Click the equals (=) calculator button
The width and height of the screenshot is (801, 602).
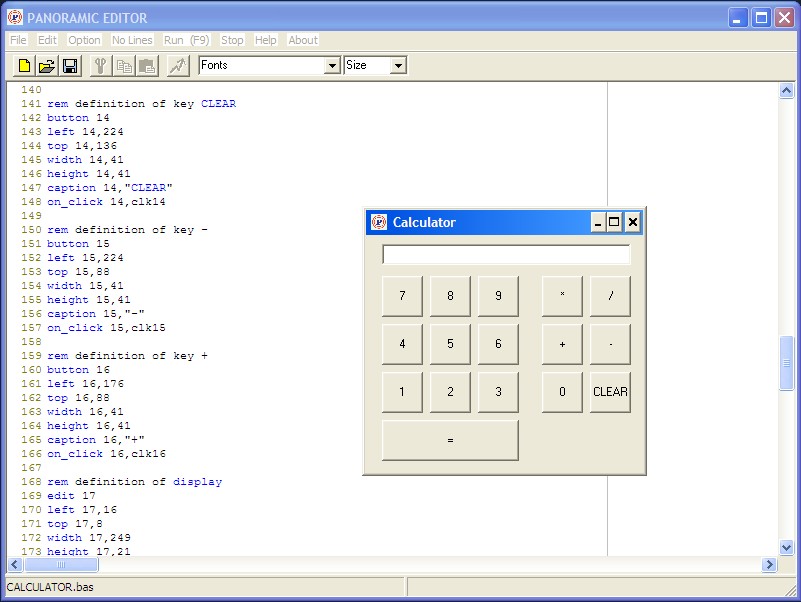450,440
